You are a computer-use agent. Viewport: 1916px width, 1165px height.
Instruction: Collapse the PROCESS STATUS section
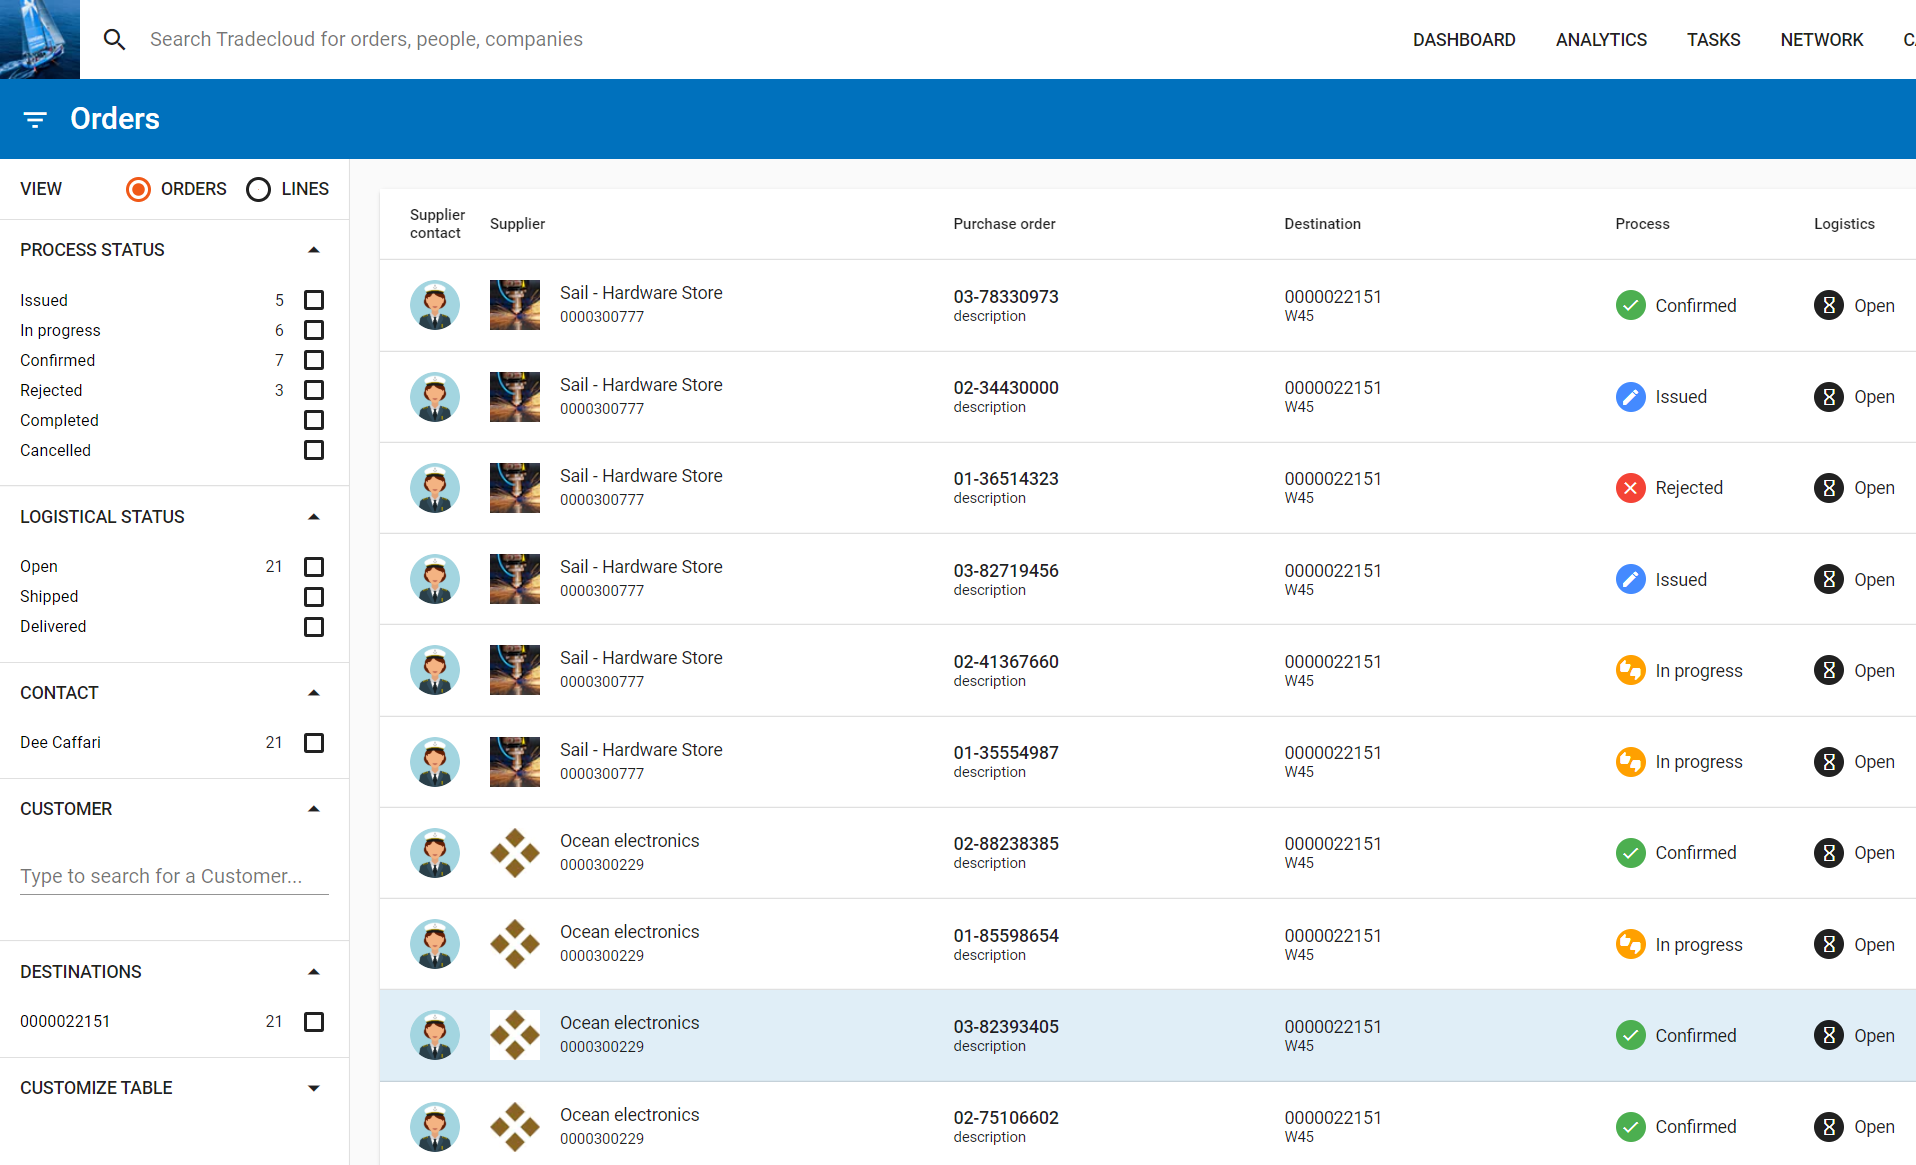coord(314,250)
